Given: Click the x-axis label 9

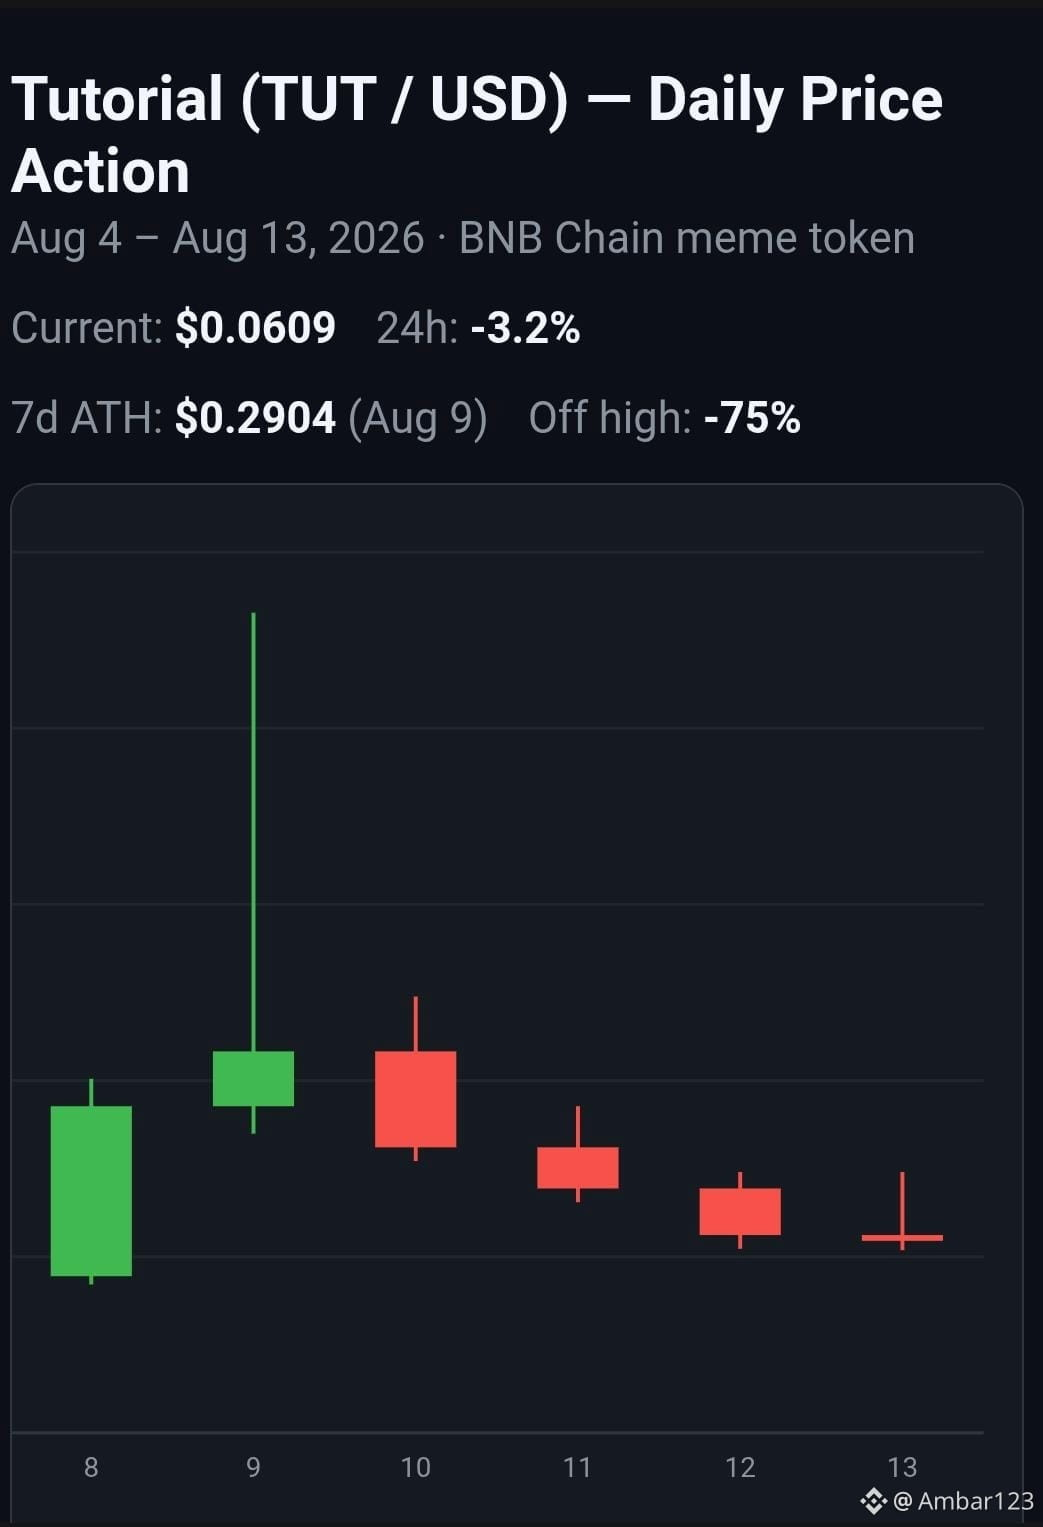Looking at the screenshot, I should pyautogui.click(x=253, y=1467).
